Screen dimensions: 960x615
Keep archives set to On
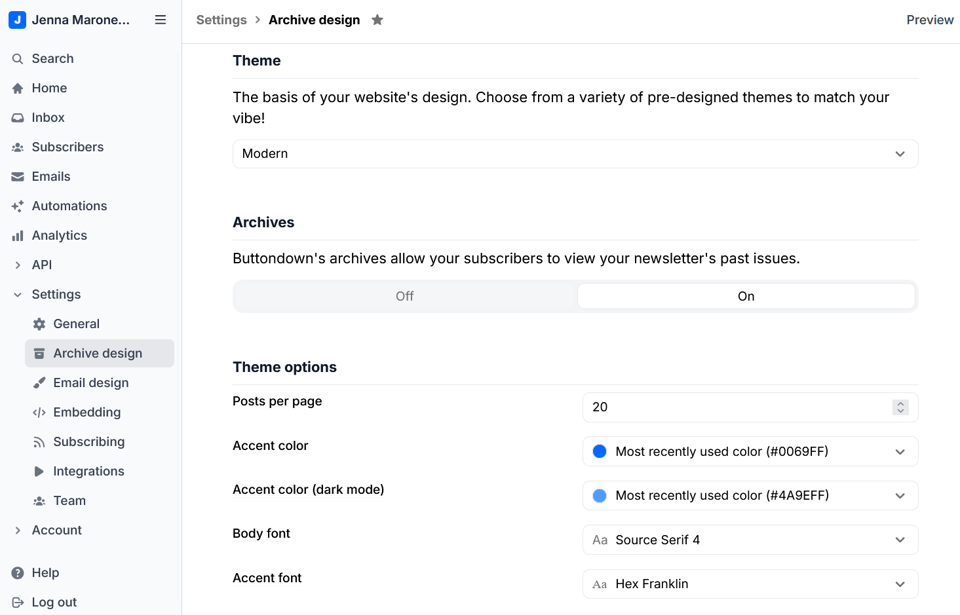(745, 296)
